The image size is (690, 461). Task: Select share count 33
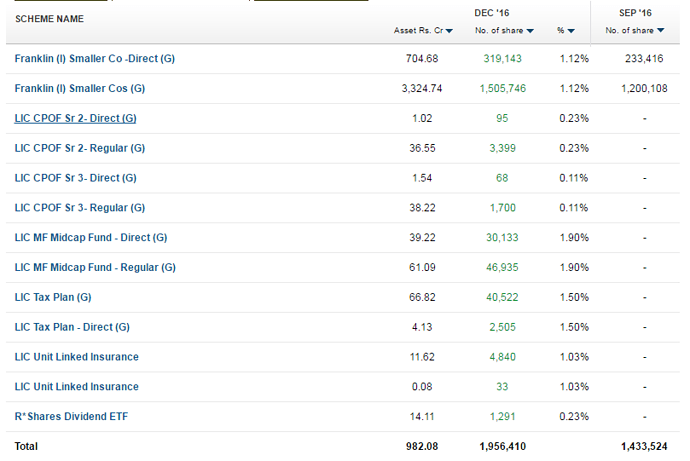click(502, 387)
